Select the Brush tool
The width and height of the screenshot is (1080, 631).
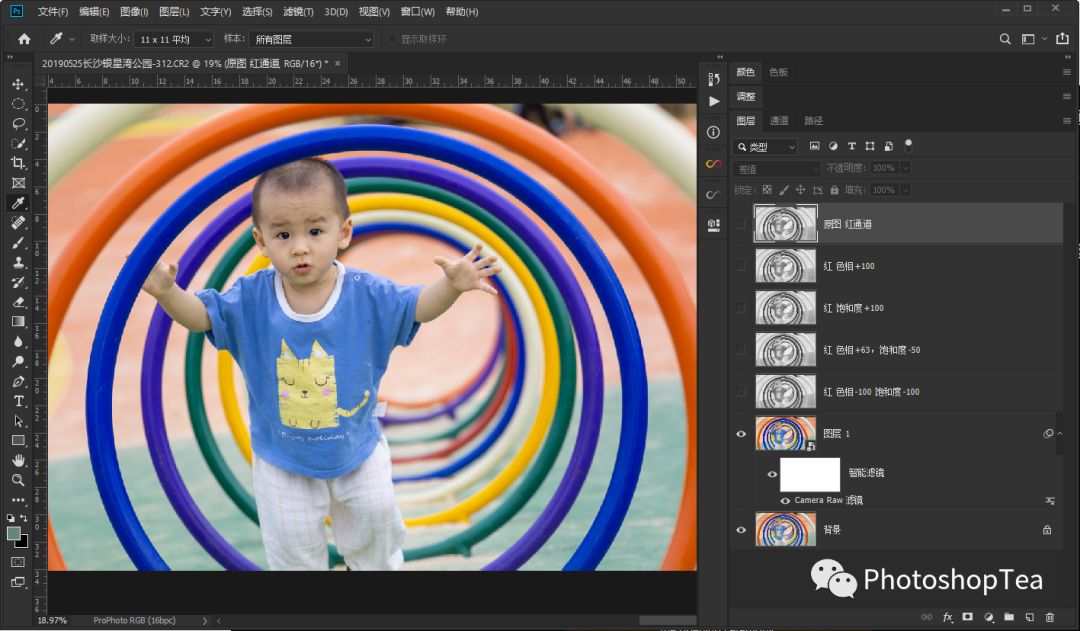[x=18, y=242]
